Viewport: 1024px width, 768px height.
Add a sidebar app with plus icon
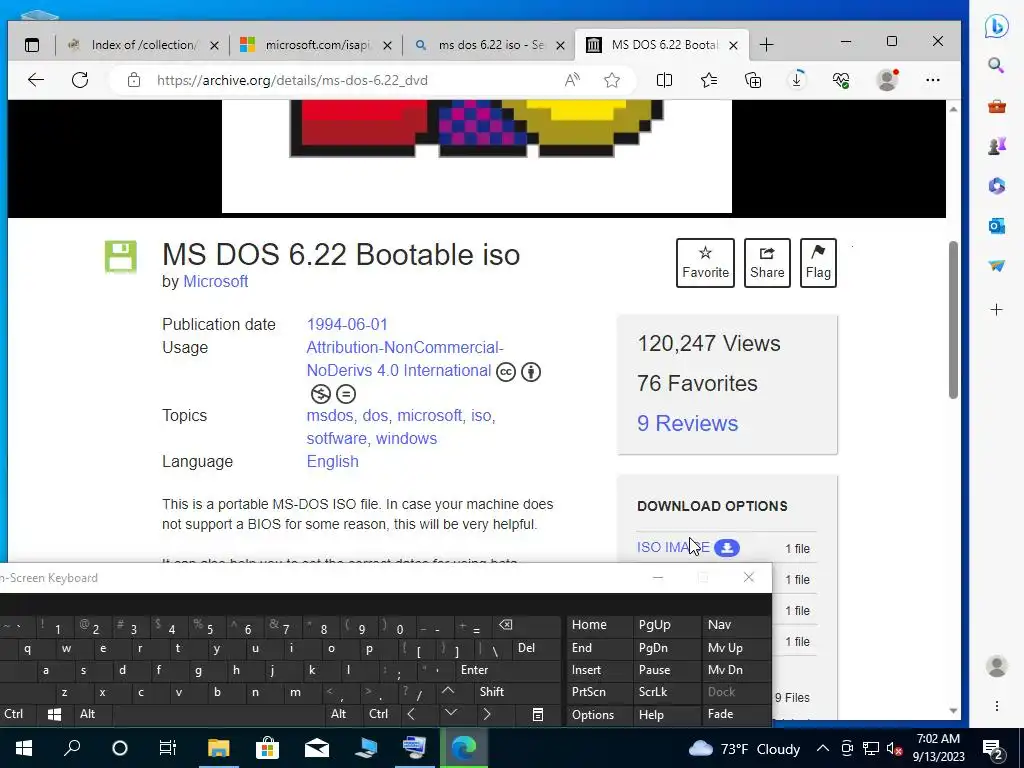(997, 310)
